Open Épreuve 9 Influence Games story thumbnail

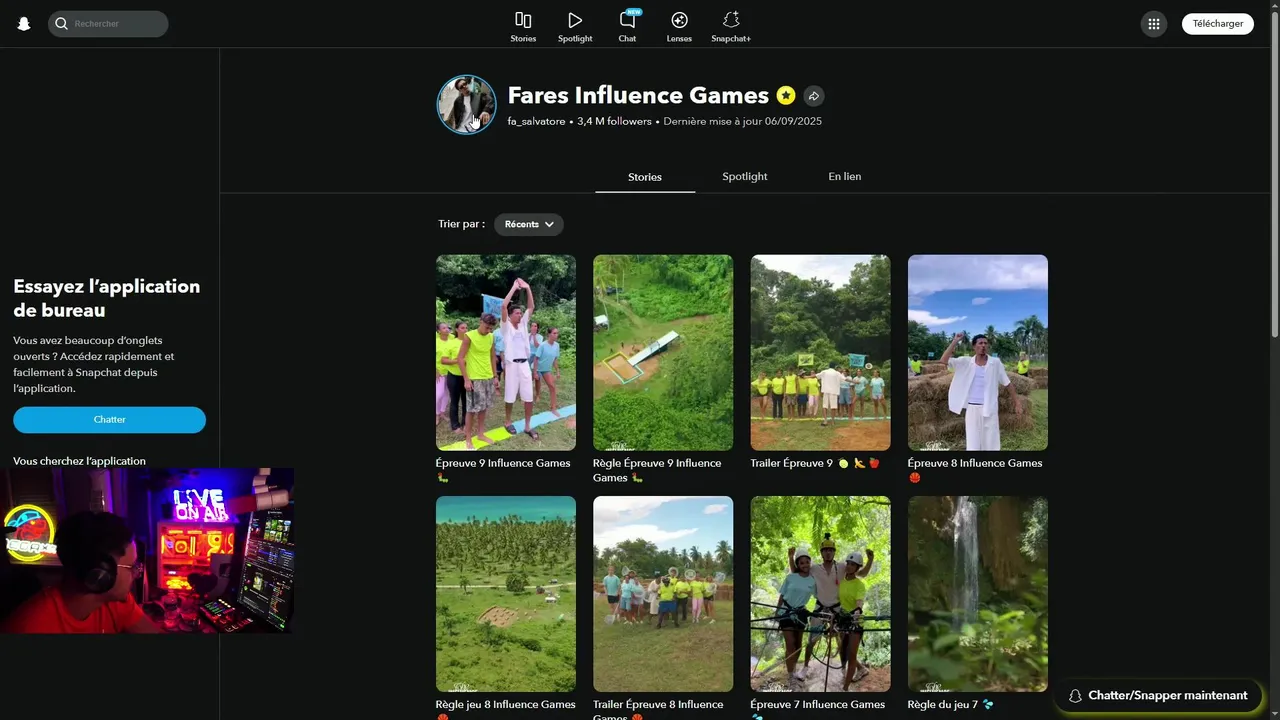506,352
